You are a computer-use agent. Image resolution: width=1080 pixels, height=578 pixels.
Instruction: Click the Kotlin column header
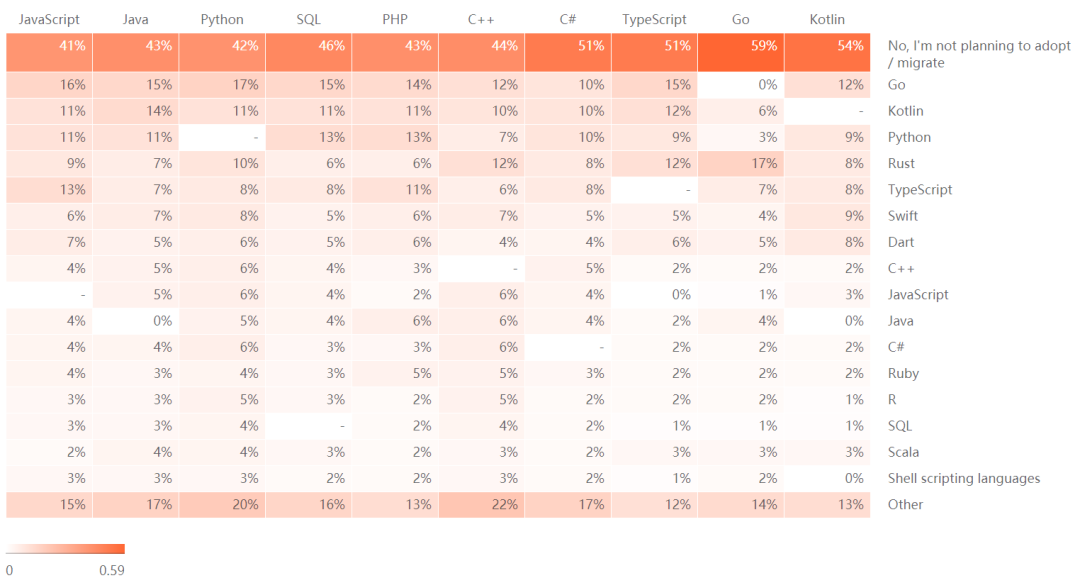click(827, 20)
